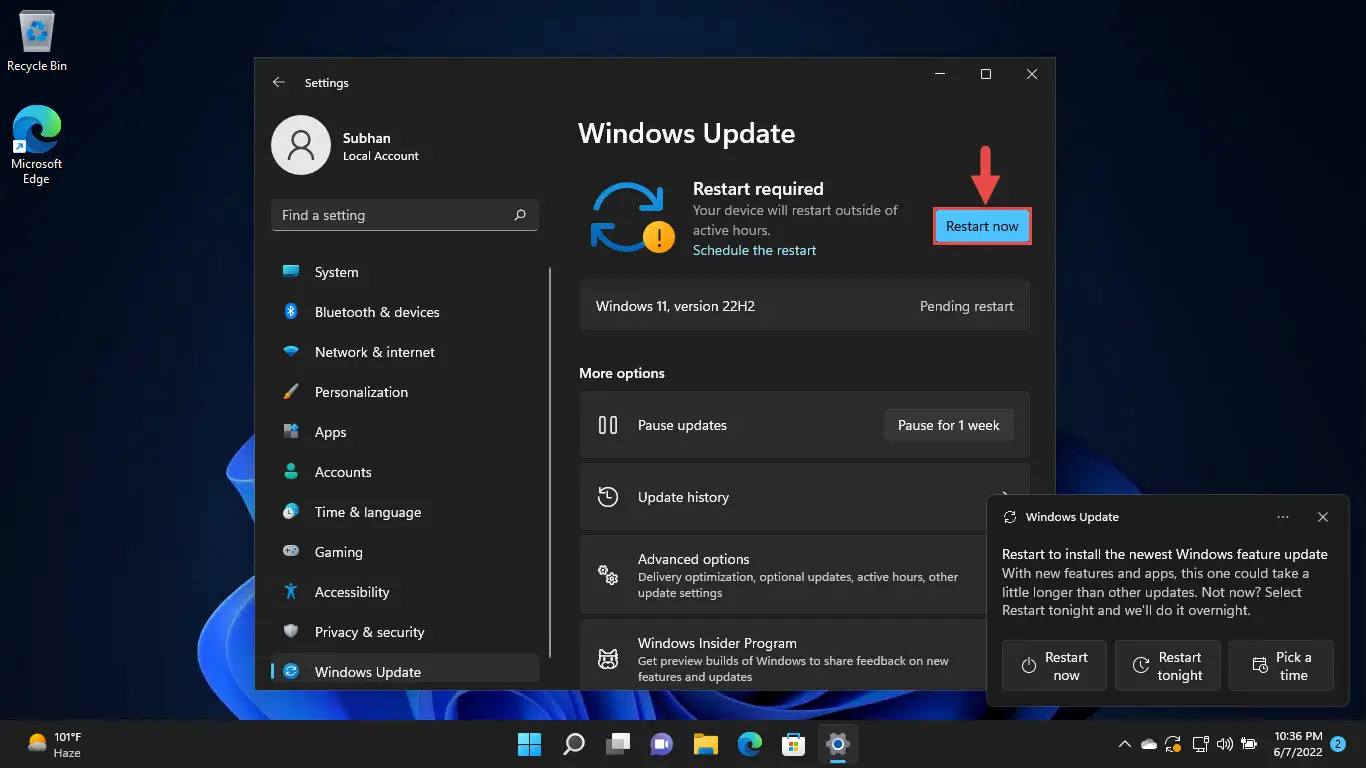
Task: Choose Restart tonight in the notification
Action: (x=1168, y=666)
